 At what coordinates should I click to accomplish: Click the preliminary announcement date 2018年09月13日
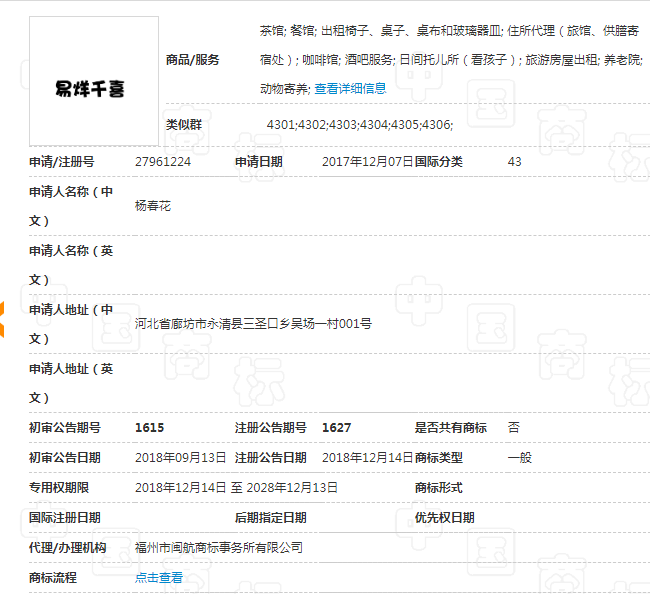point(180,458)
